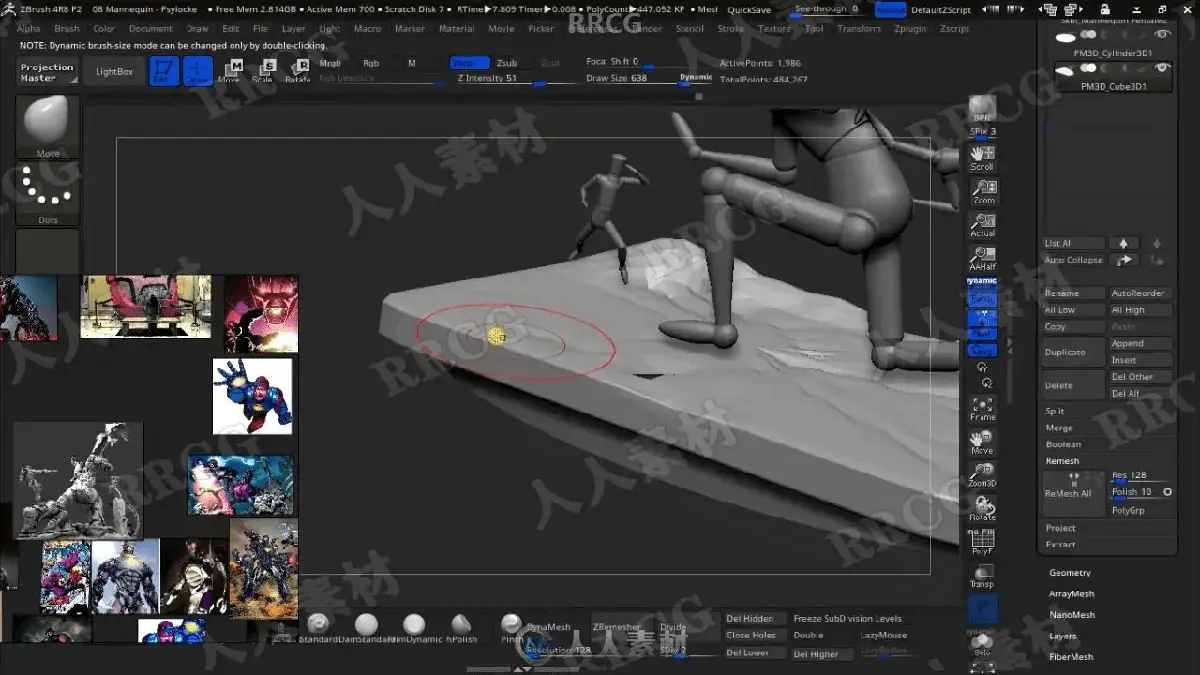Viewport: 1200px width, 675px height.
Task: Select the Standard brush at bottom shelf
Action: (319, 627)
